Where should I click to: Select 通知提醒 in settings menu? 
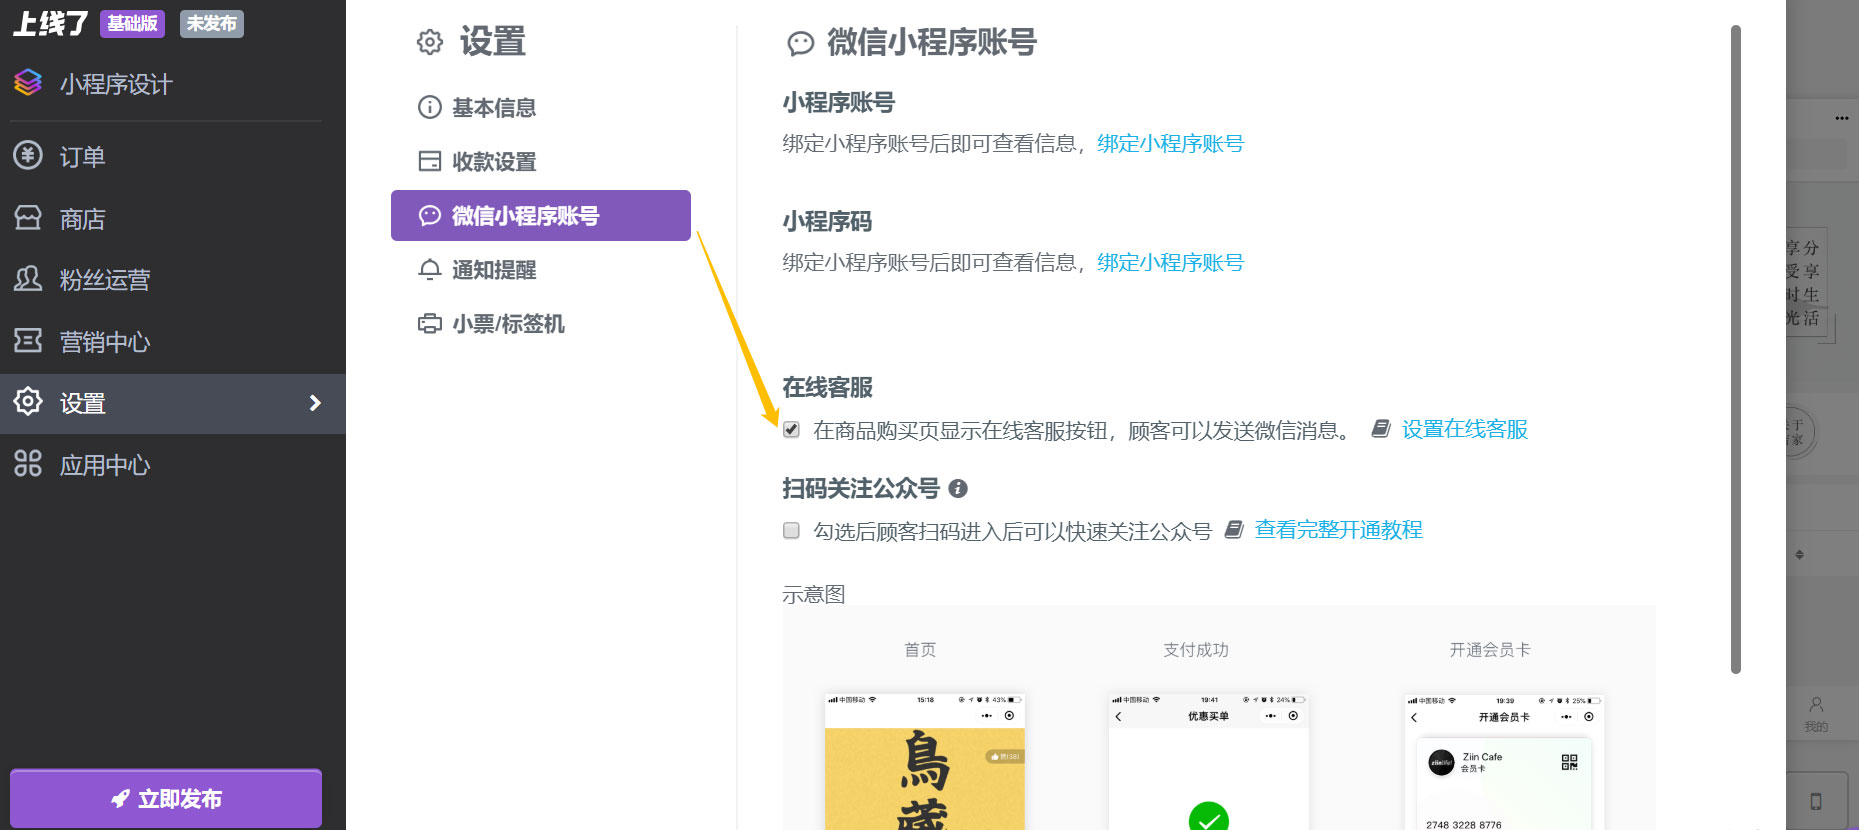click(x=493, y=270)
